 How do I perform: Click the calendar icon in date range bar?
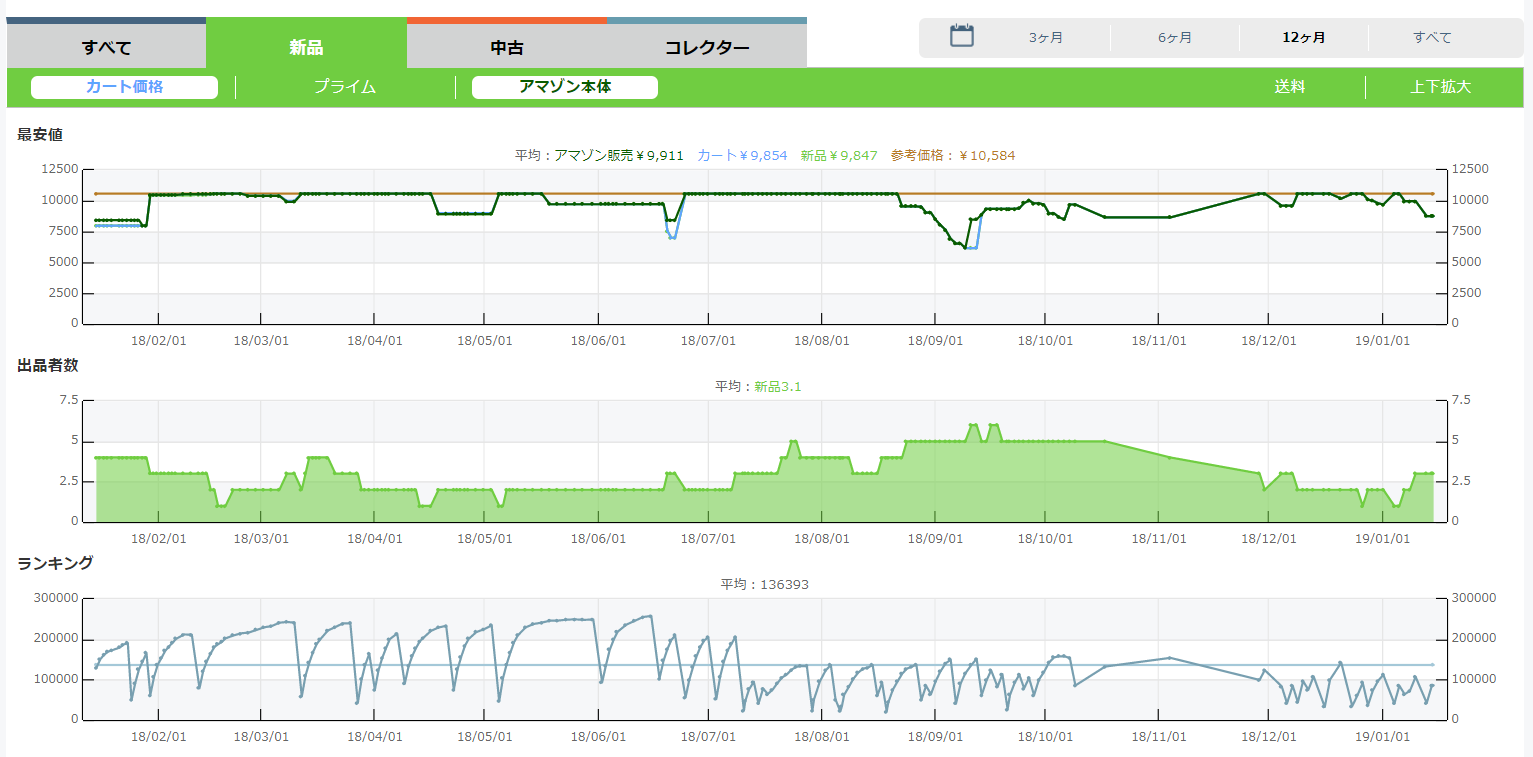click(961, 37)
